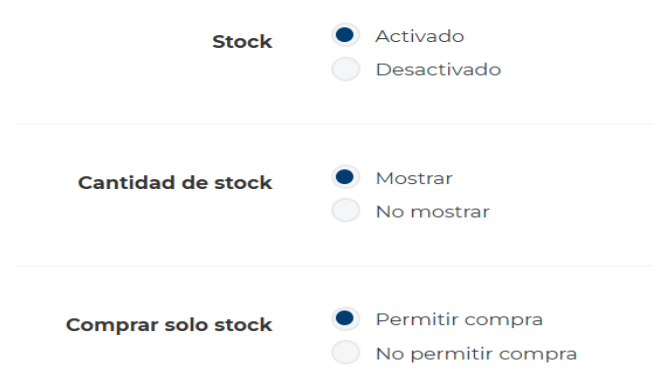Click the No mostrar label text

point(432,212)
